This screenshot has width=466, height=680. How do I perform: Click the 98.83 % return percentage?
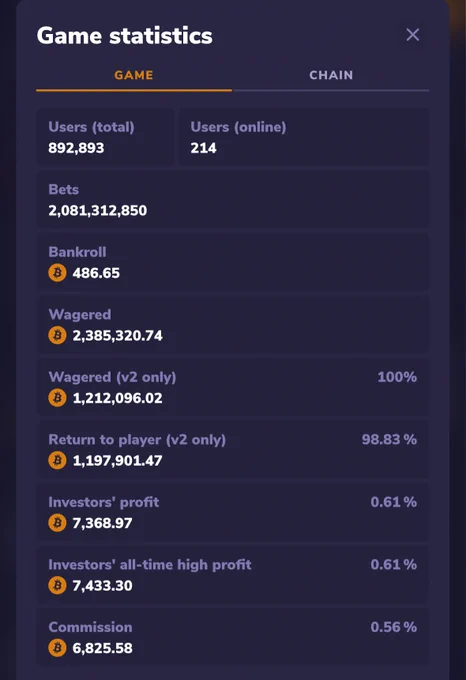pos(389,439)
